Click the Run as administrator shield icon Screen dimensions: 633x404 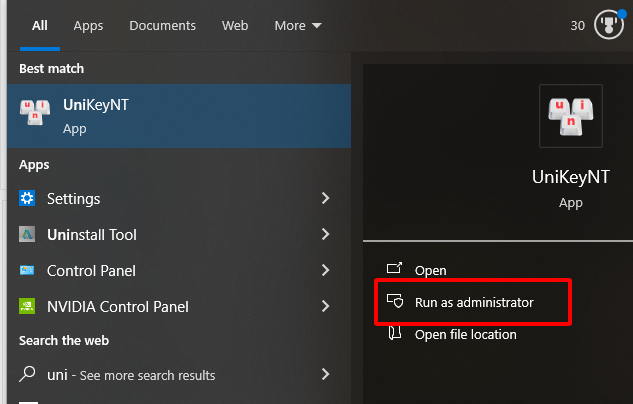coord(395,301)
